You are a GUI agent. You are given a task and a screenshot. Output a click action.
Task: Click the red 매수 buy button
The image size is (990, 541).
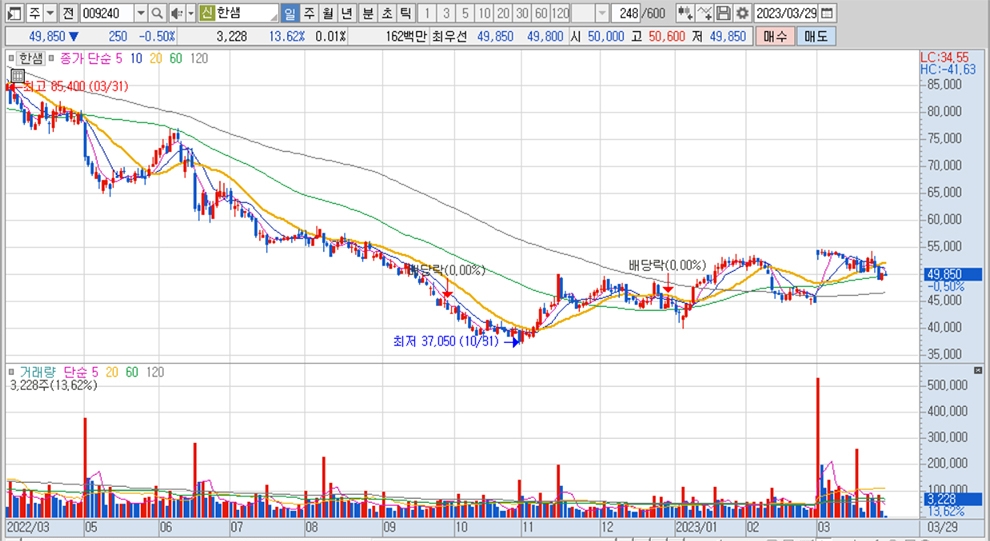pos(774,35)
